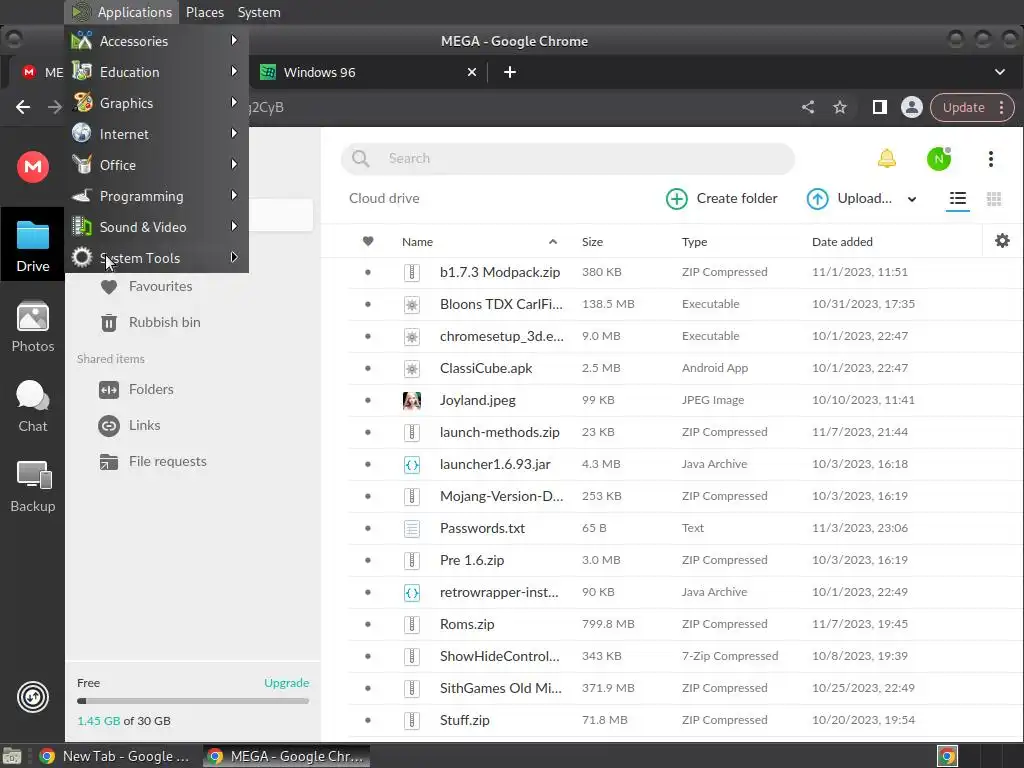Click the Upgrade link

click(x=286, y=682)
